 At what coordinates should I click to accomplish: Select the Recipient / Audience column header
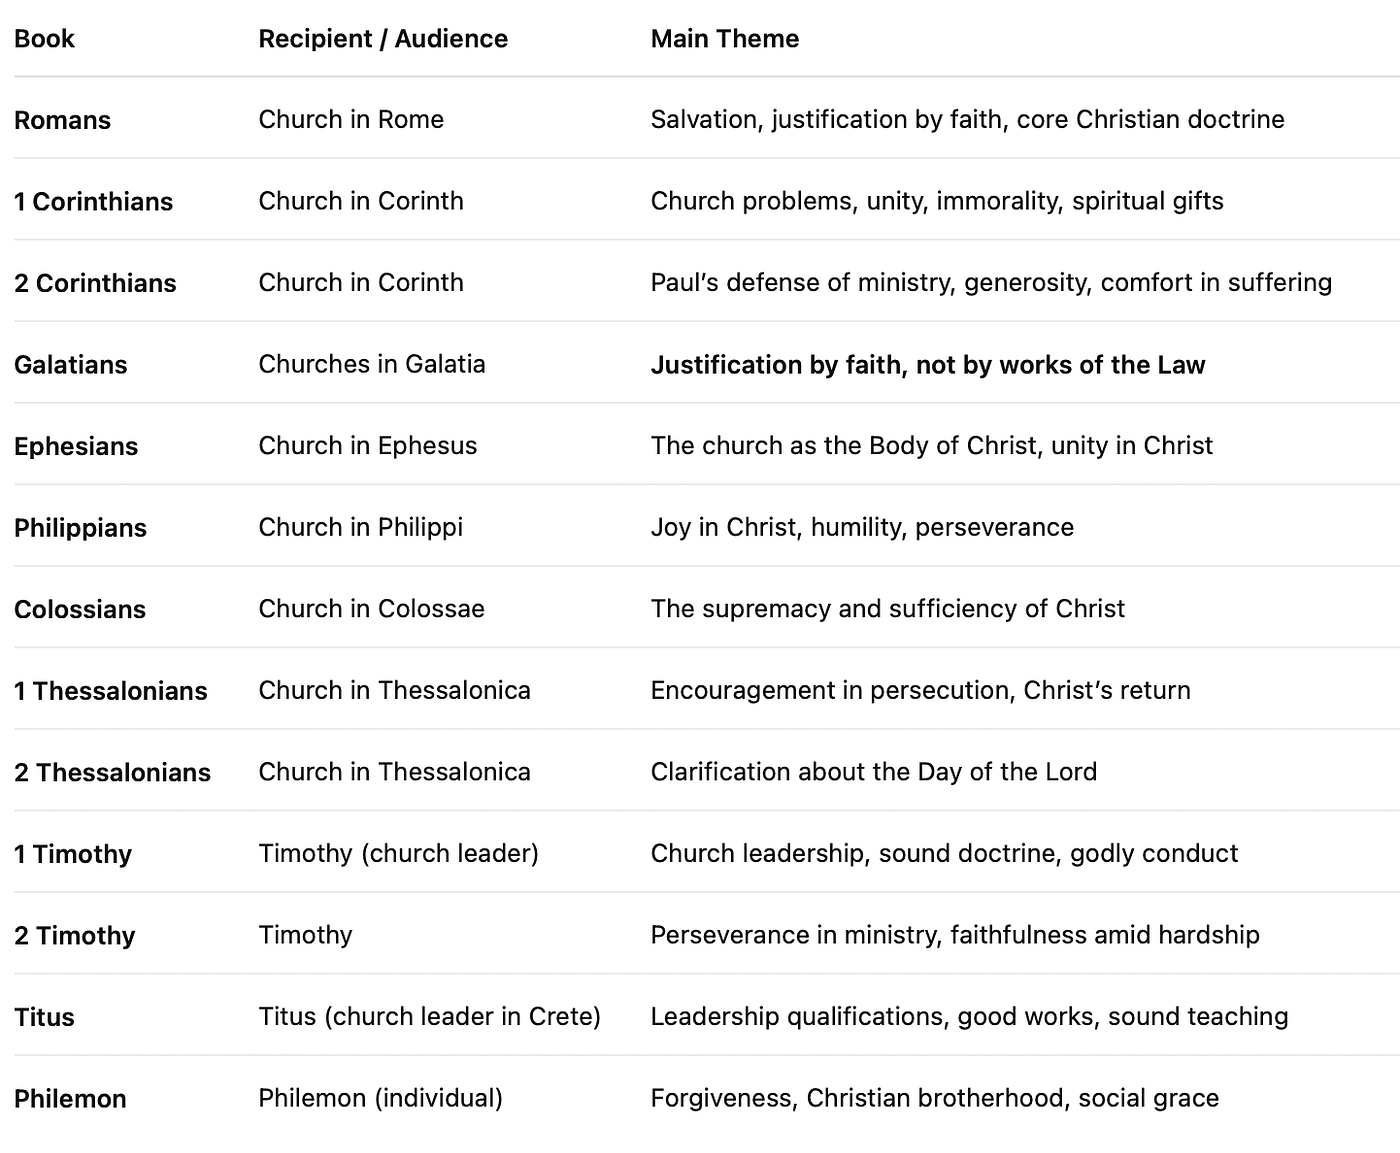click(383, 38)
